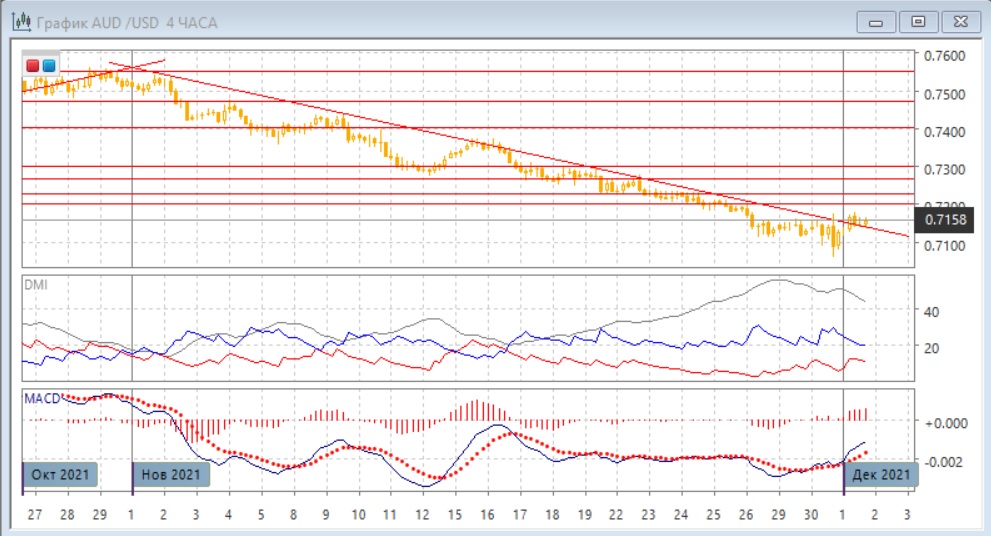Viewport: 991px width, 536px height.
Task: Click the График AUD/USD 4 ЧАСА title
Action: (x=126, y=22)
